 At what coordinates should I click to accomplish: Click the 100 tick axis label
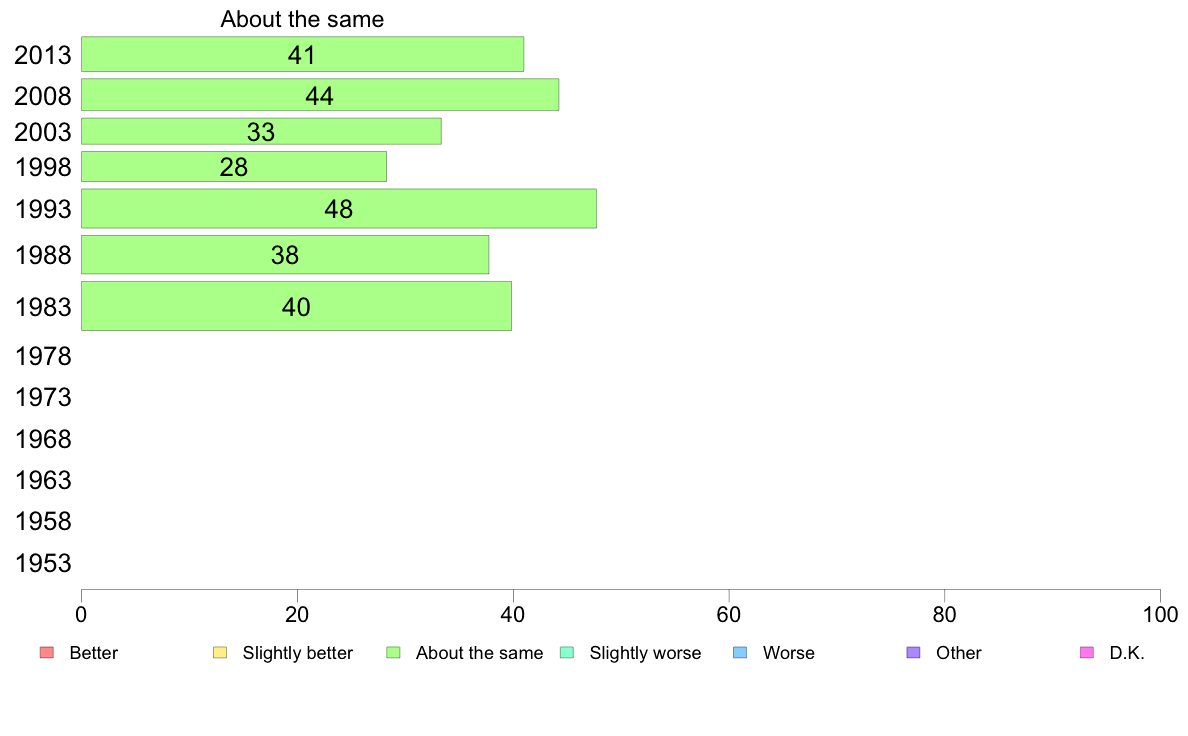pyautogui.click(x=1160, y=614)
